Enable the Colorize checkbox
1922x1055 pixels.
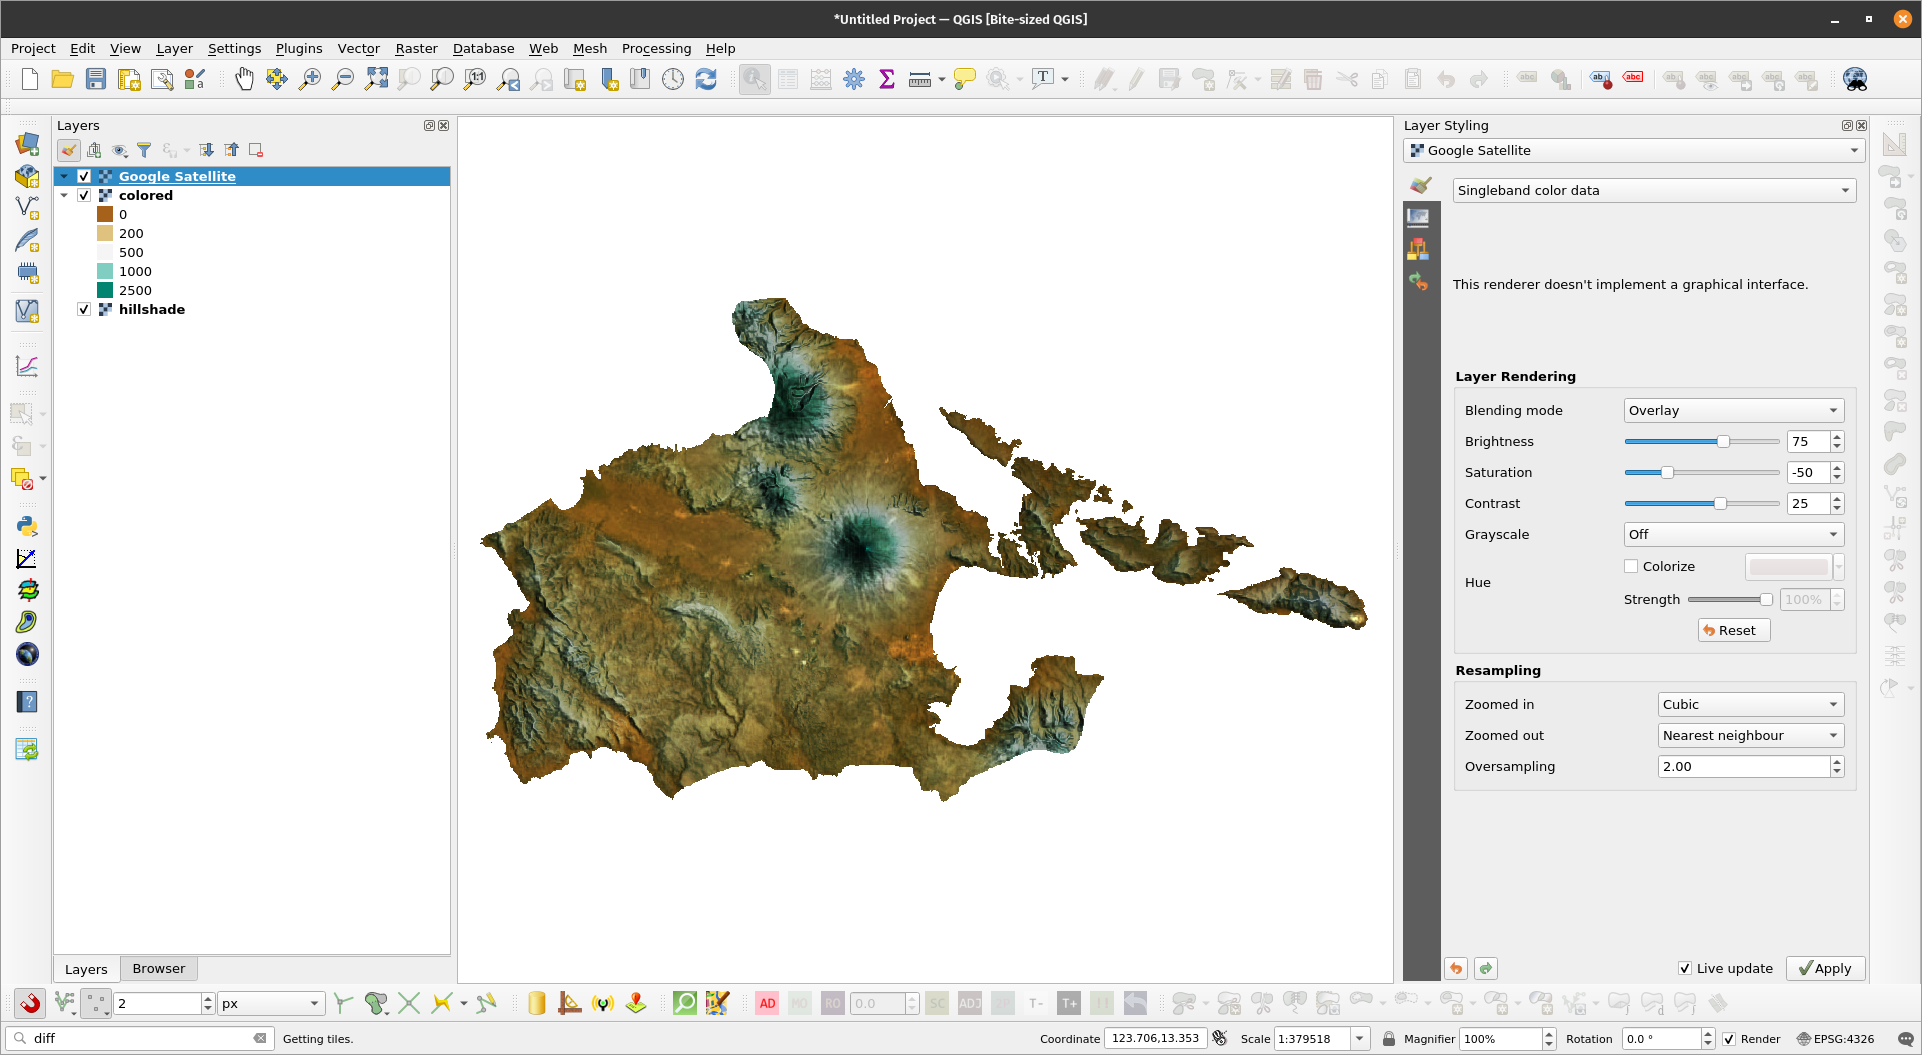tap(1632, 566)
